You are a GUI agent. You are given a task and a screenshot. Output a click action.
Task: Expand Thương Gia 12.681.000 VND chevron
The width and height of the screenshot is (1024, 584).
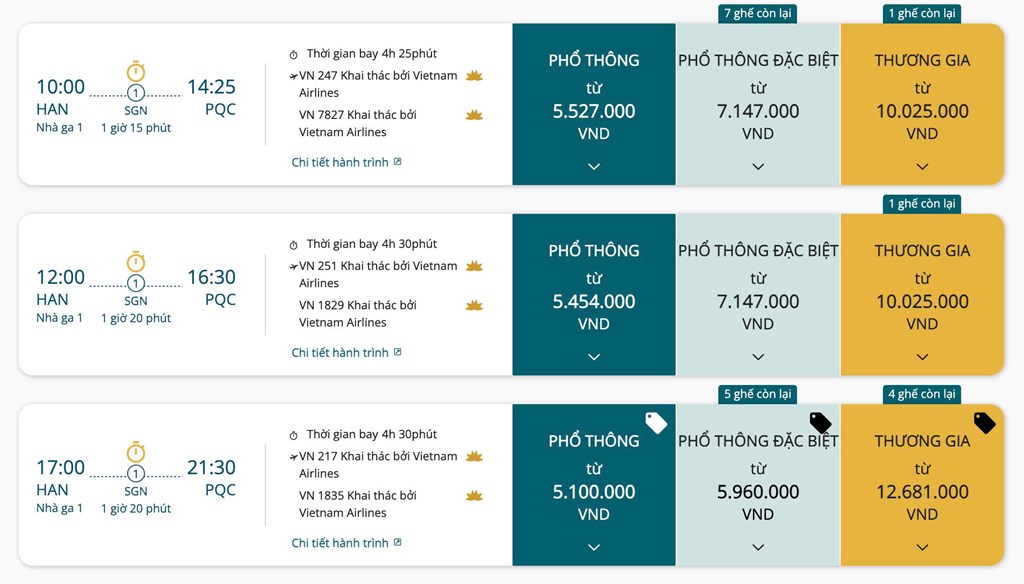pyautogui.click(x=922, y=547)
